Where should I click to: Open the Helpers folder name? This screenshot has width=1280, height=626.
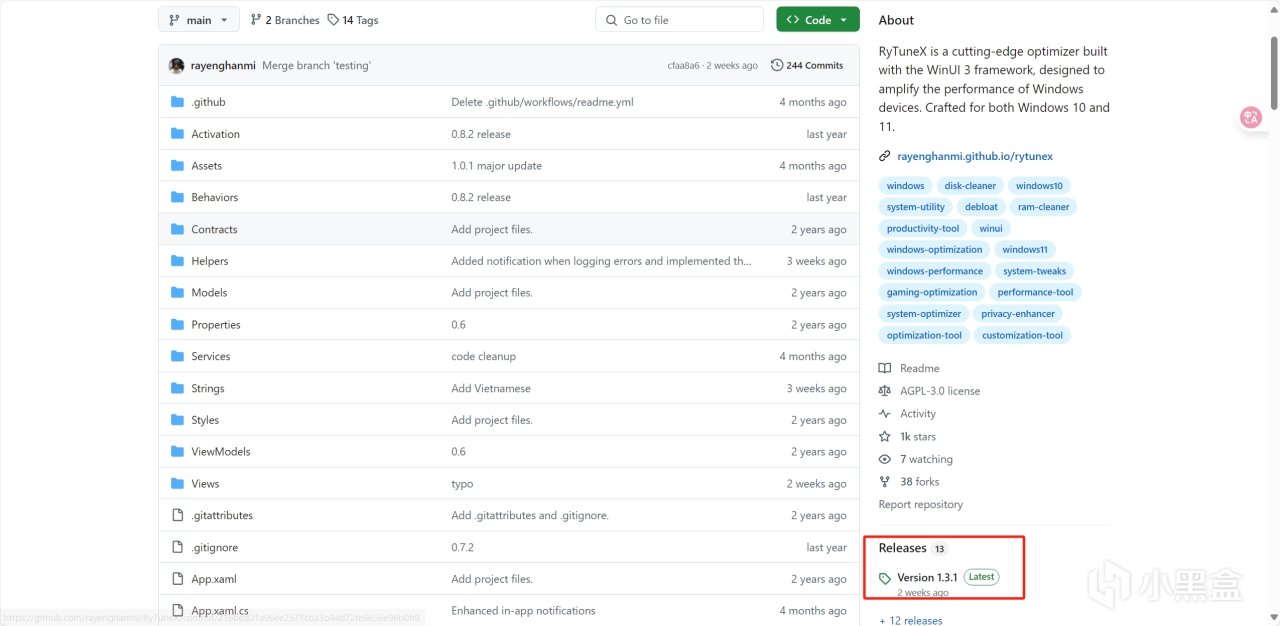tap(210, 261)
